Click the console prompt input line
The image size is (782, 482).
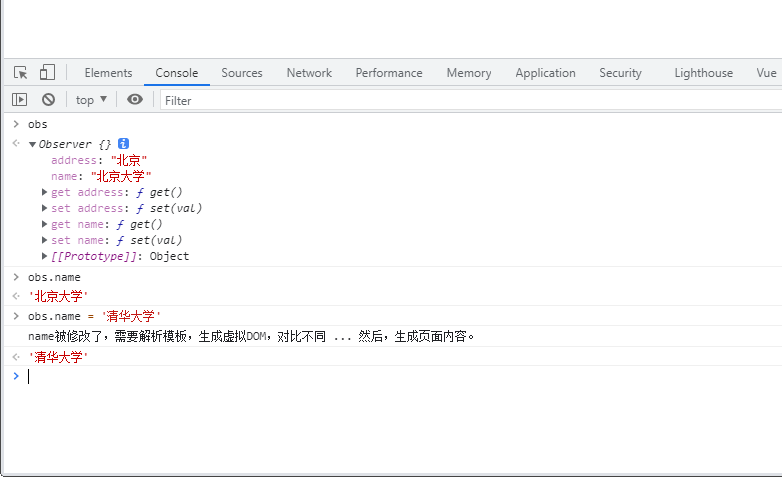point(404,376)
